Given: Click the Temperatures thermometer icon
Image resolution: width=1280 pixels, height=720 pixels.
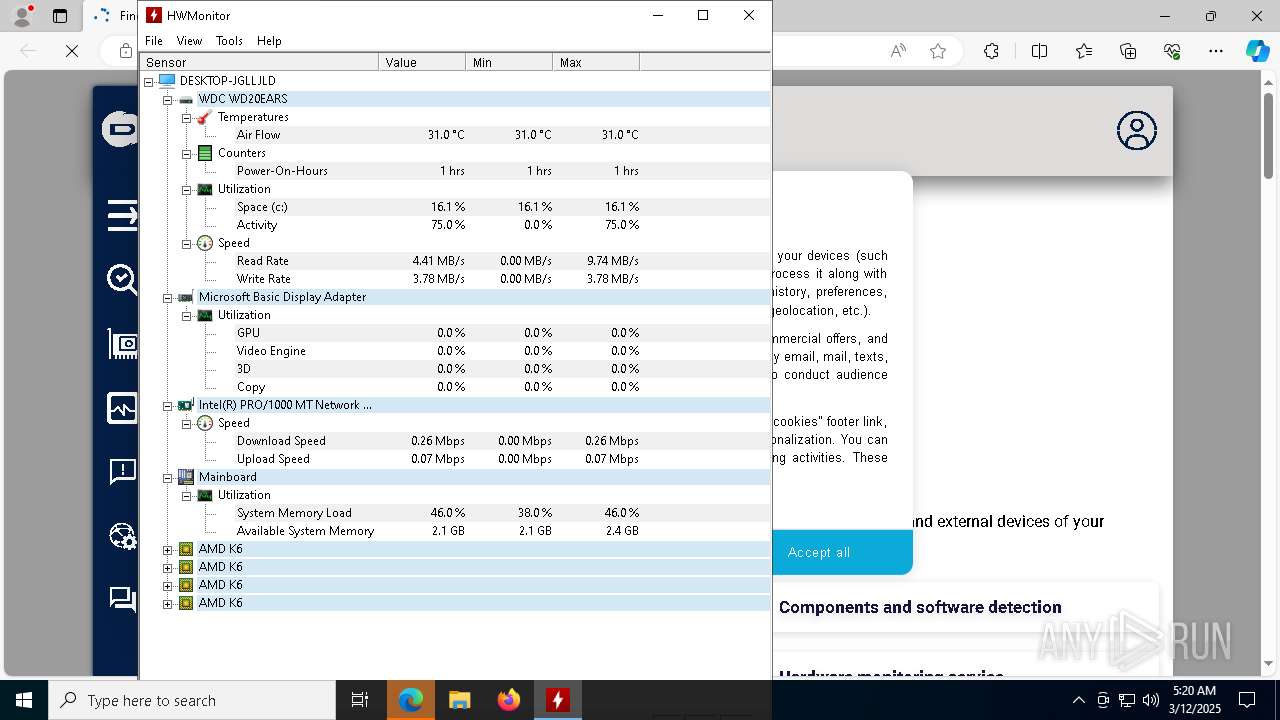Looking at the screenshot, I should [x=204, y=117].
